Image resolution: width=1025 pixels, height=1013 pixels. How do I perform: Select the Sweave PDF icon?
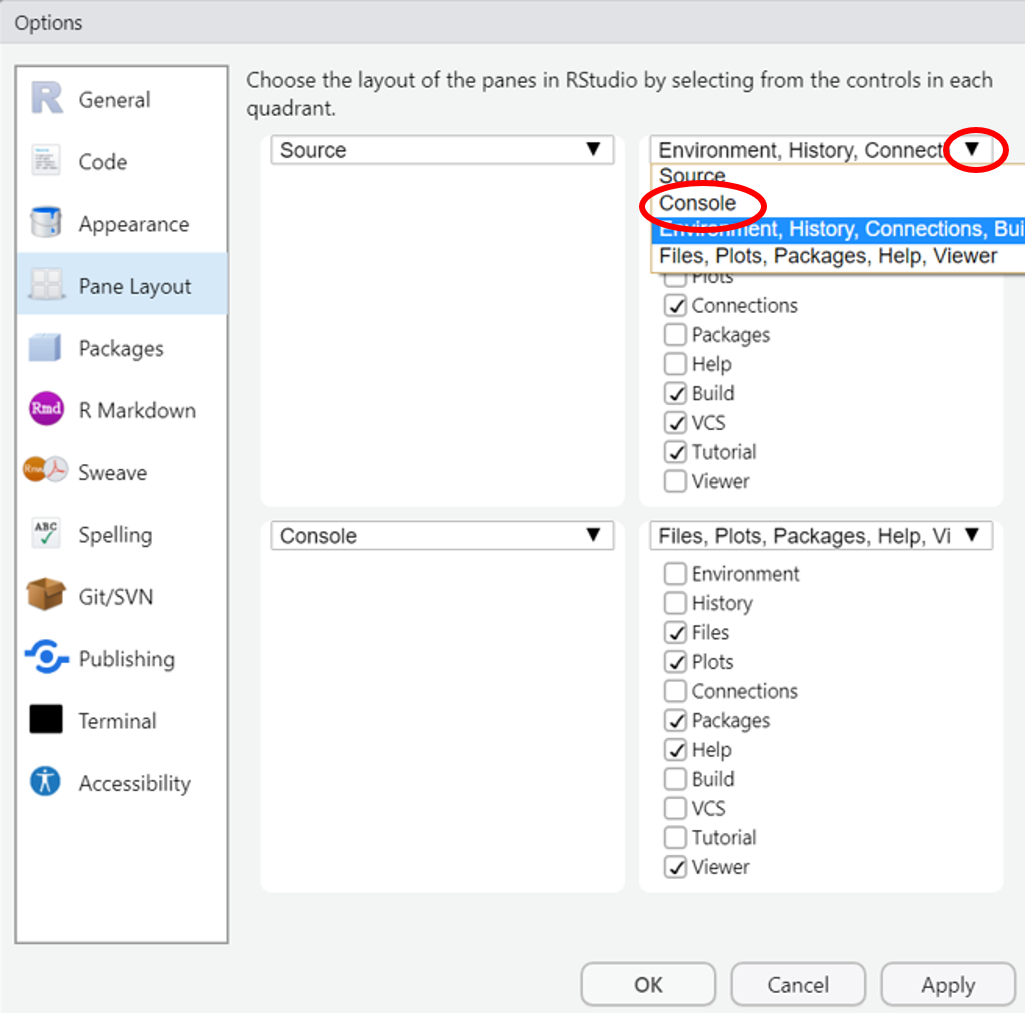[47, 472]
